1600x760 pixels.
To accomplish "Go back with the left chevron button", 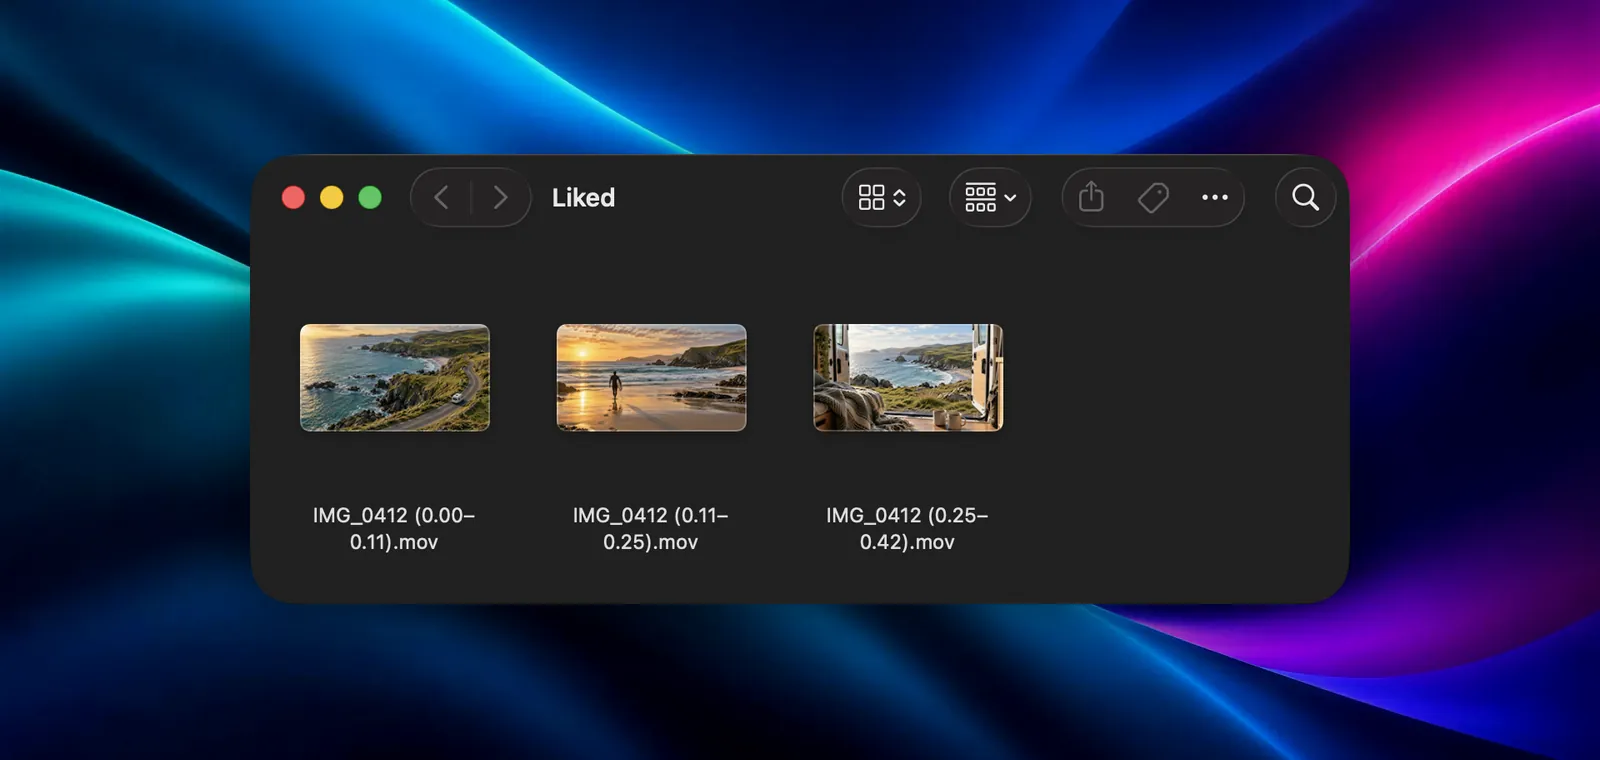I will click(441, 198).
